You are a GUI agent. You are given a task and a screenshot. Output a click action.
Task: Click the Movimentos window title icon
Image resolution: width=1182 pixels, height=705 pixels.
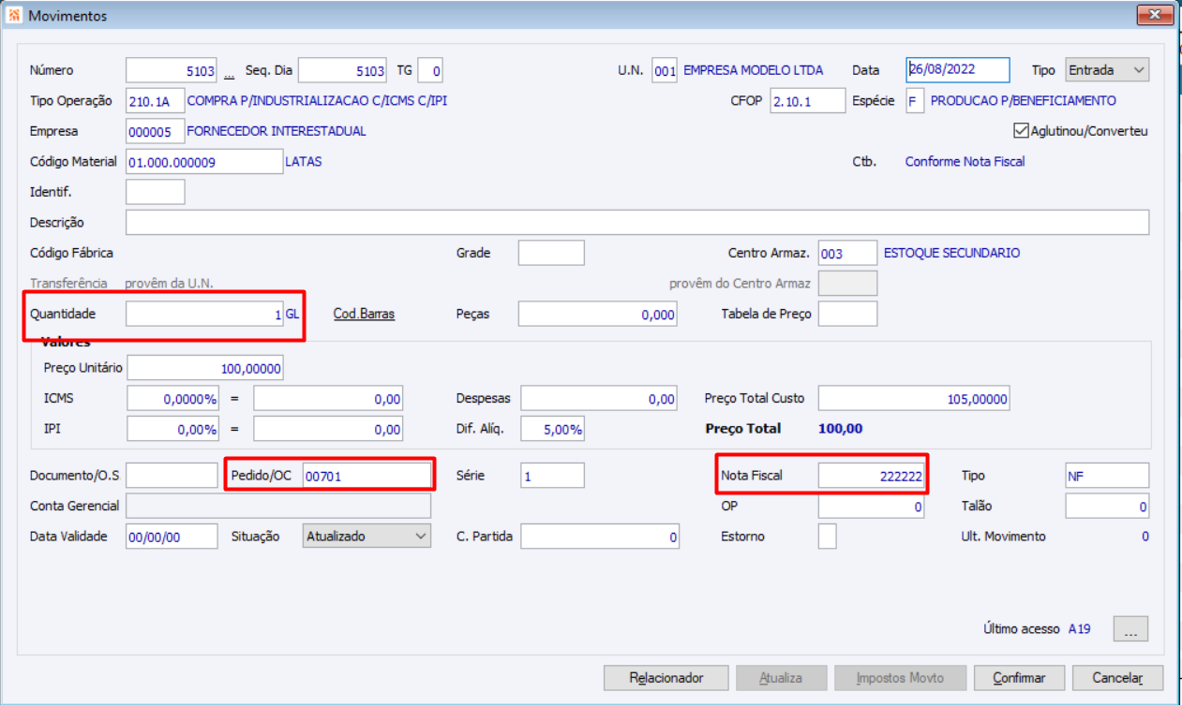coord(14,15)
